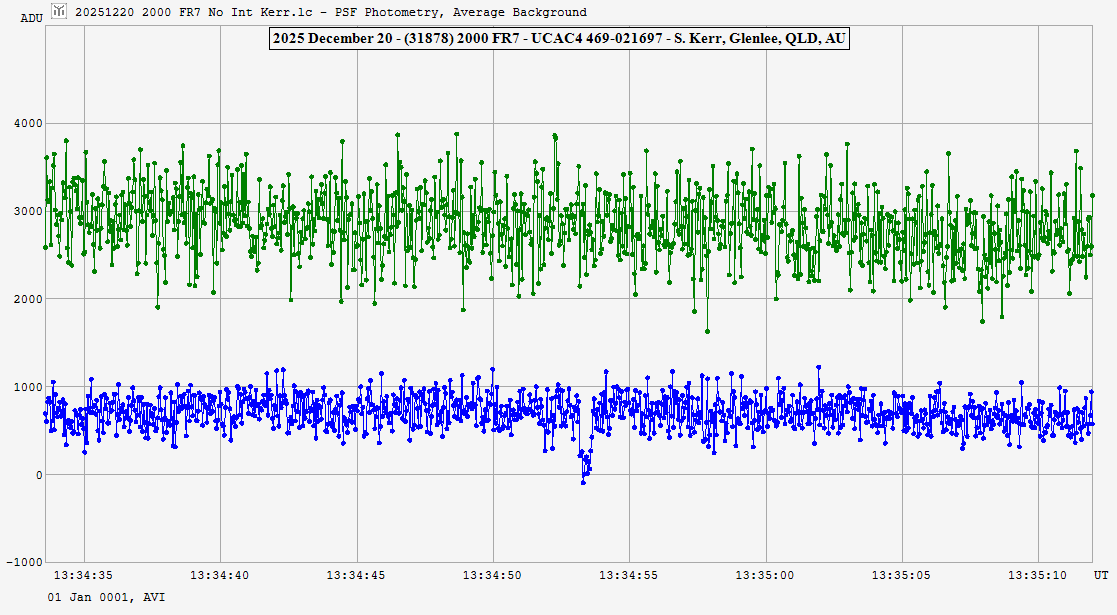Click the 3000 Y-axis value
This screenshot has height=615, width=1117.
click(27, 212)
